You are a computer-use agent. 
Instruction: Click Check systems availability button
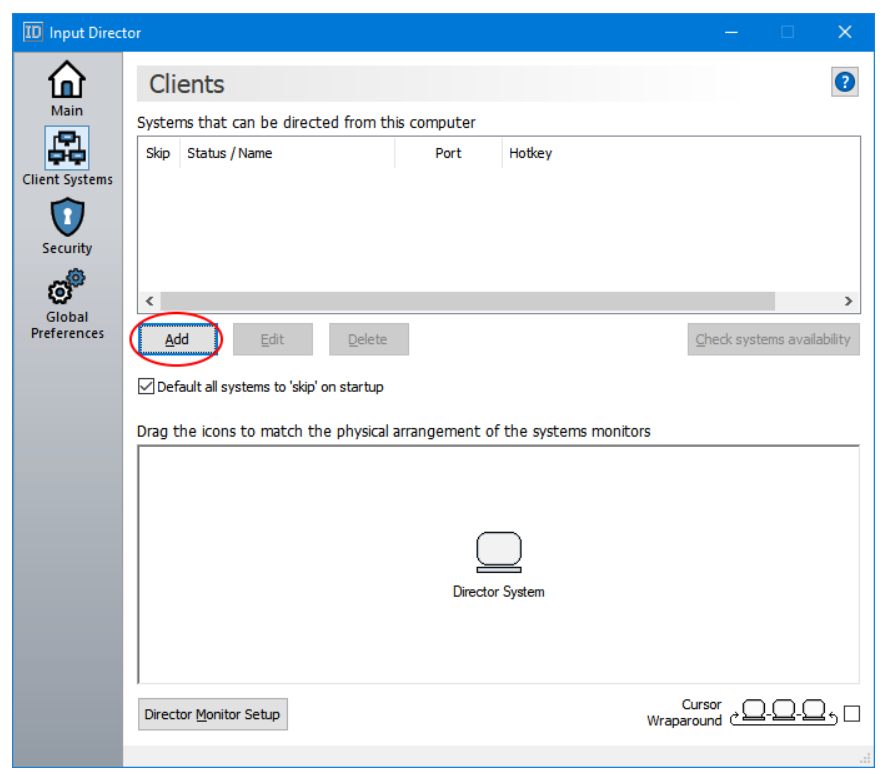pos(773,339)
